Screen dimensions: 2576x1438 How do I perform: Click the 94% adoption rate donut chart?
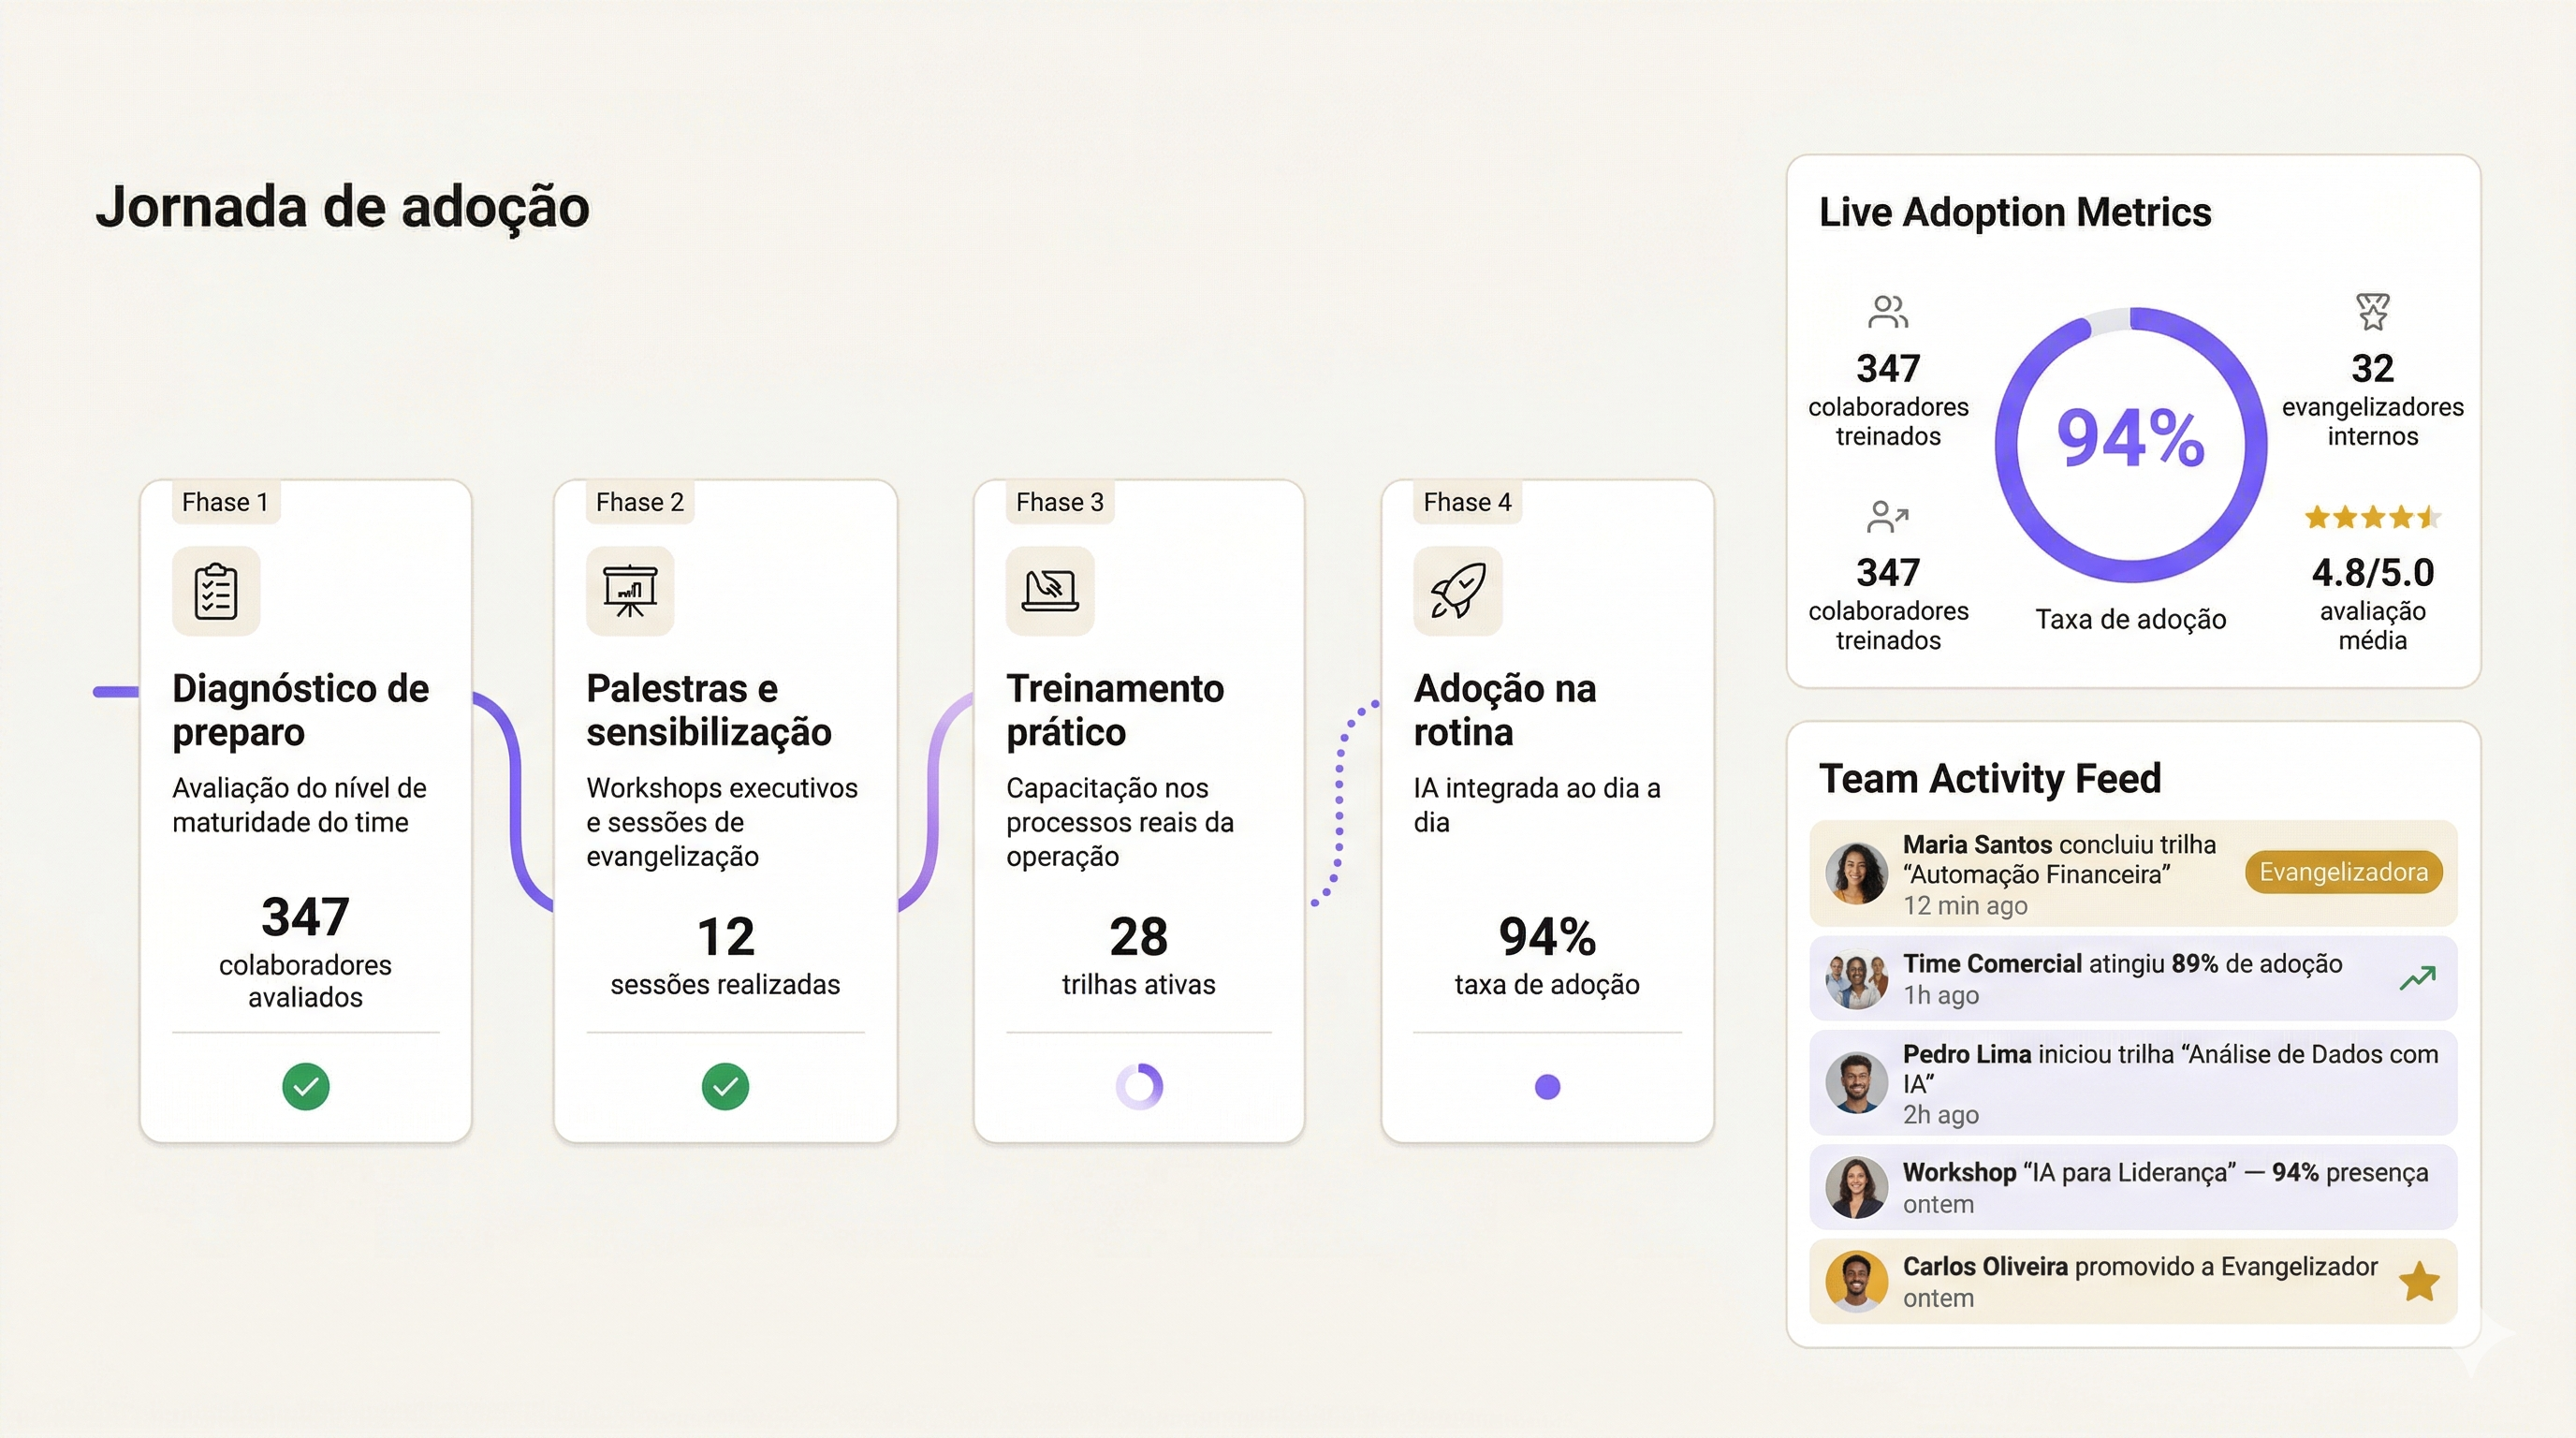2130,445
